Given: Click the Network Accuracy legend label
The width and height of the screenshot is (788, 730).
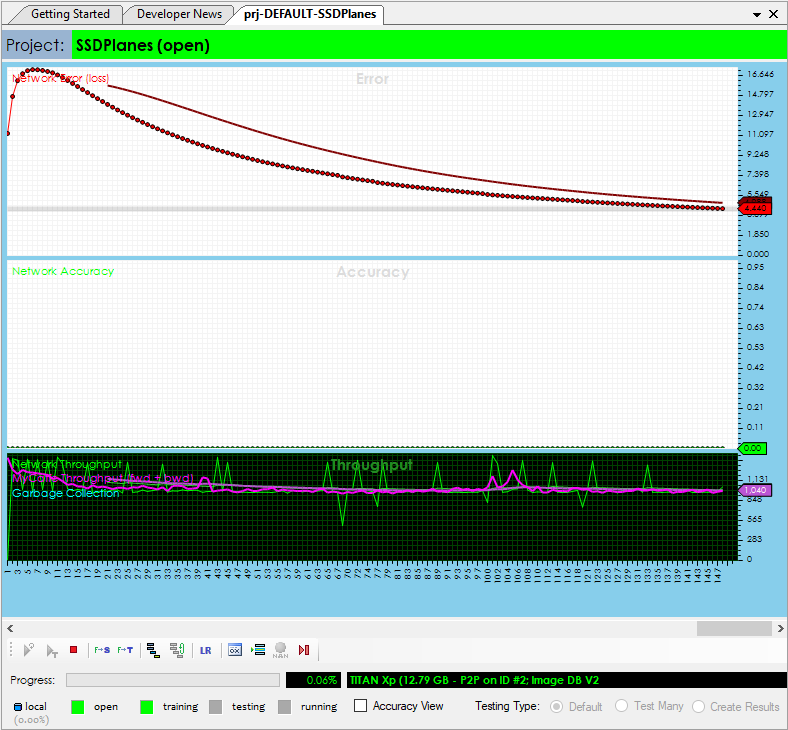Looking at the screenshot, I should tap(63, 271).
